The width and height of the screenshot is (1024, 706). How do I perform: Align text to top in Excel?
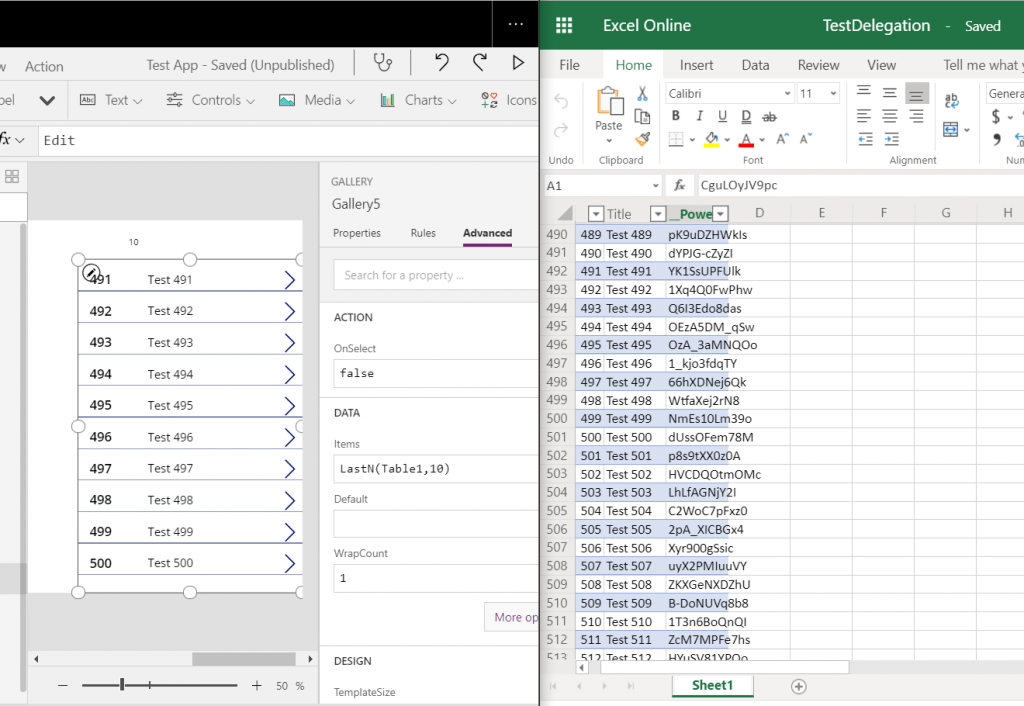point(864,92)
